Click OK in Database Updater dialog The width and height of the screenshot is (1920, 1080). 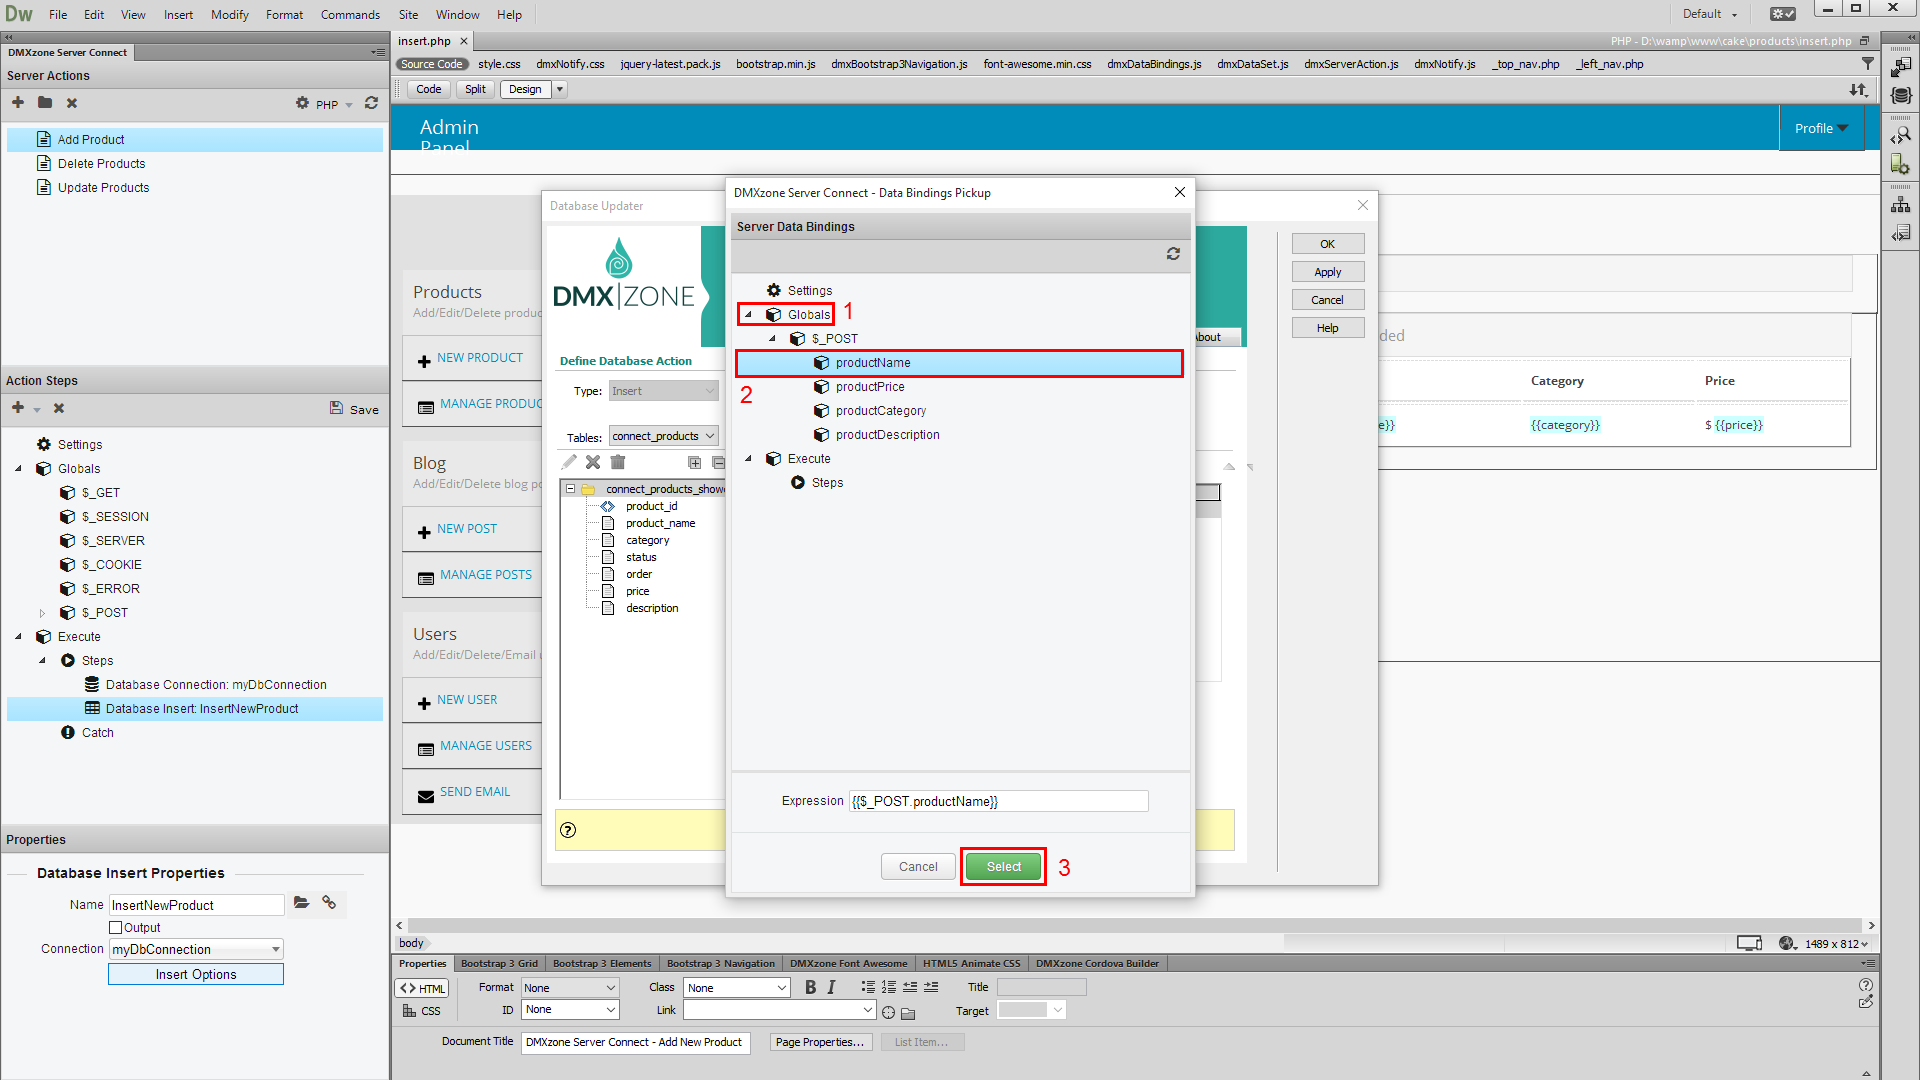click(x=1327, y=244)
